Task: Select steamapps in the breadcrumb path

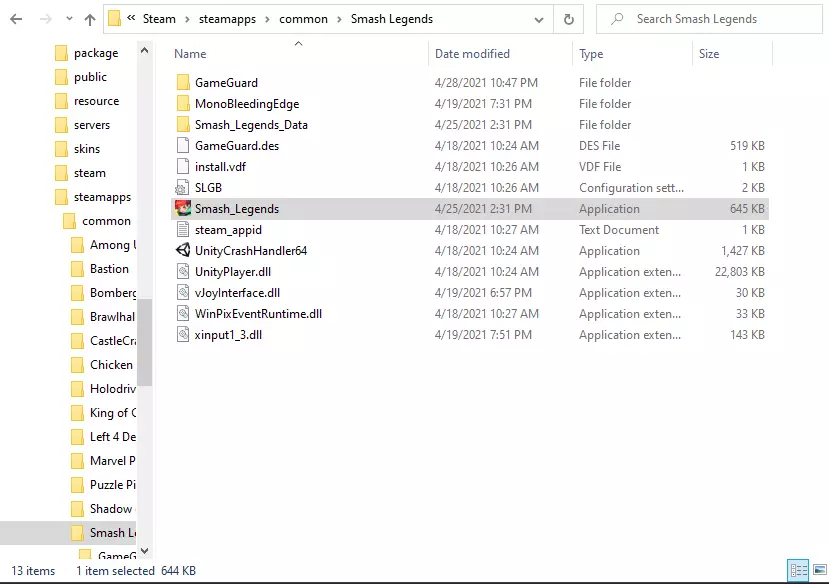Action: (227, 19)
